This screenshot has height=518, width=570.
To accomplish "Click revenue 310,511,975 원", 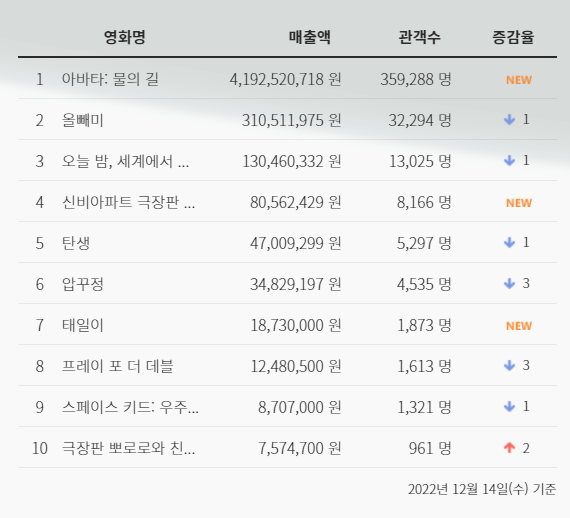I will click(292, 120).
